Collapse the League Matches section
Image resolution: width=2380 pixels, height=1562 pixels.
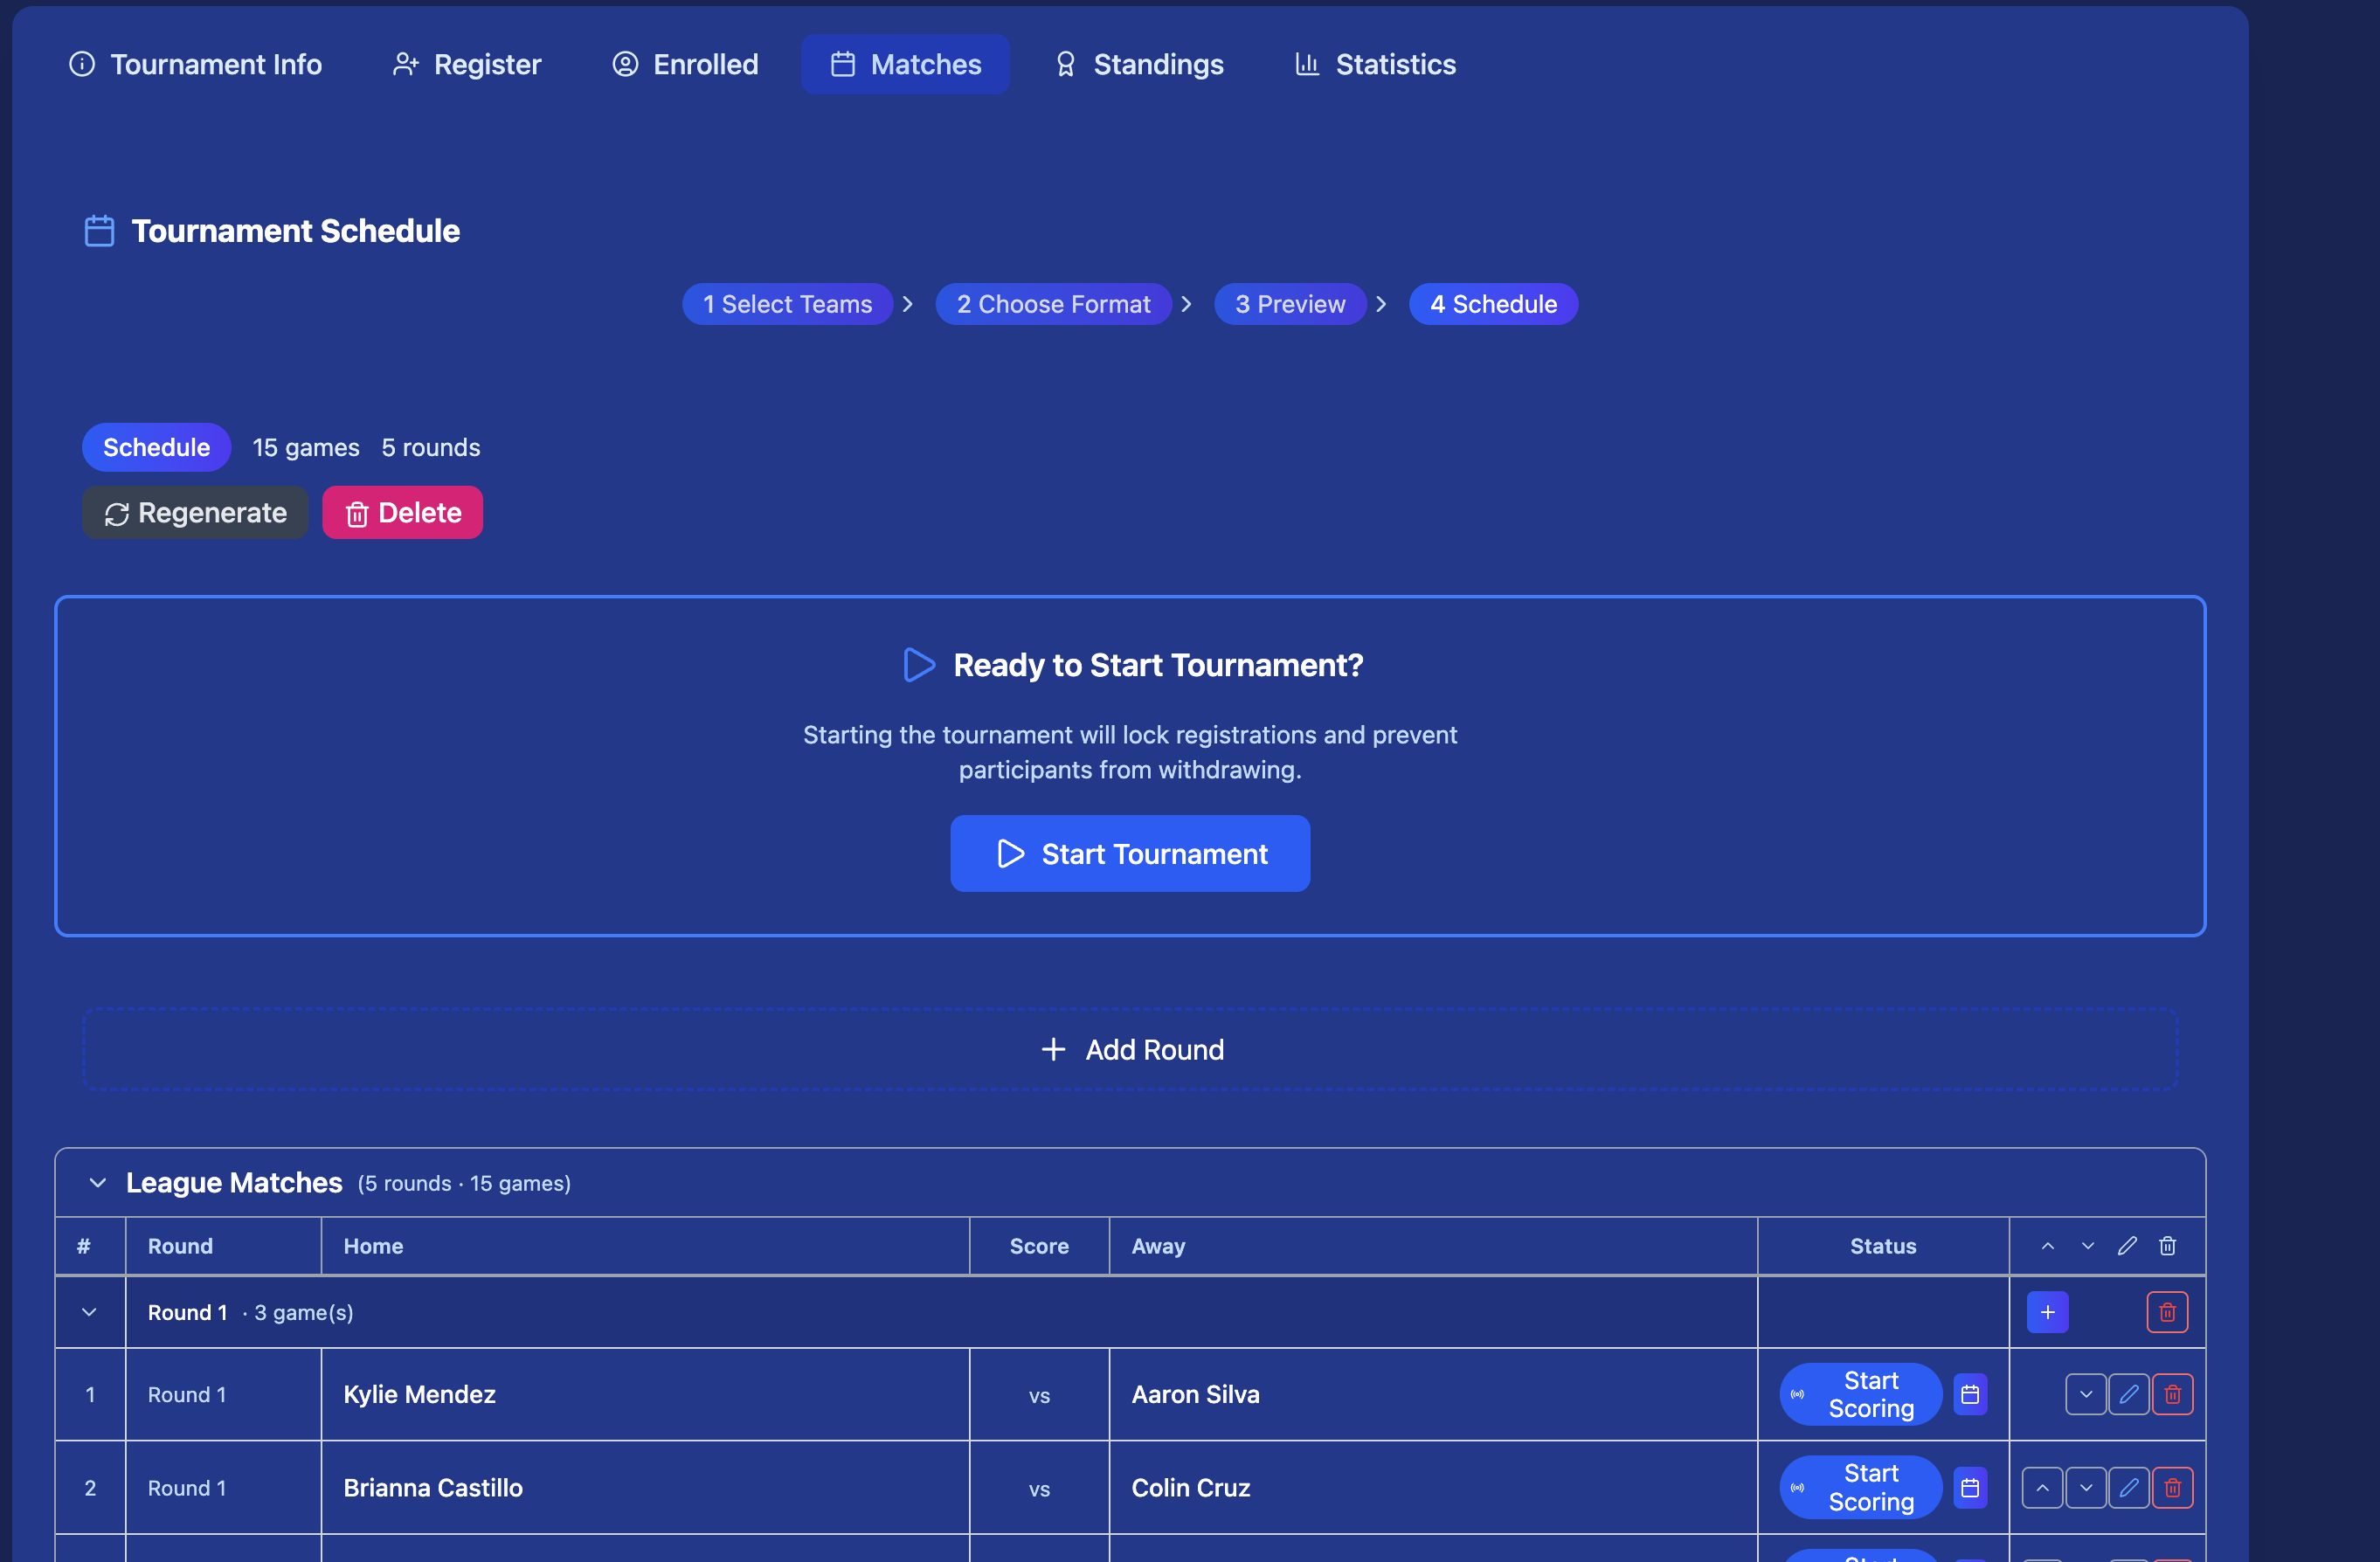(97, 1183)
